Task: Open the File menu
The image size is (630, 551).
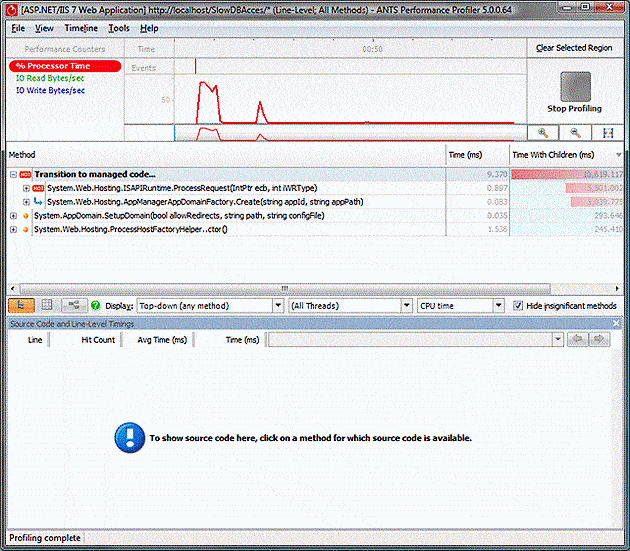Action: (18, 28)
